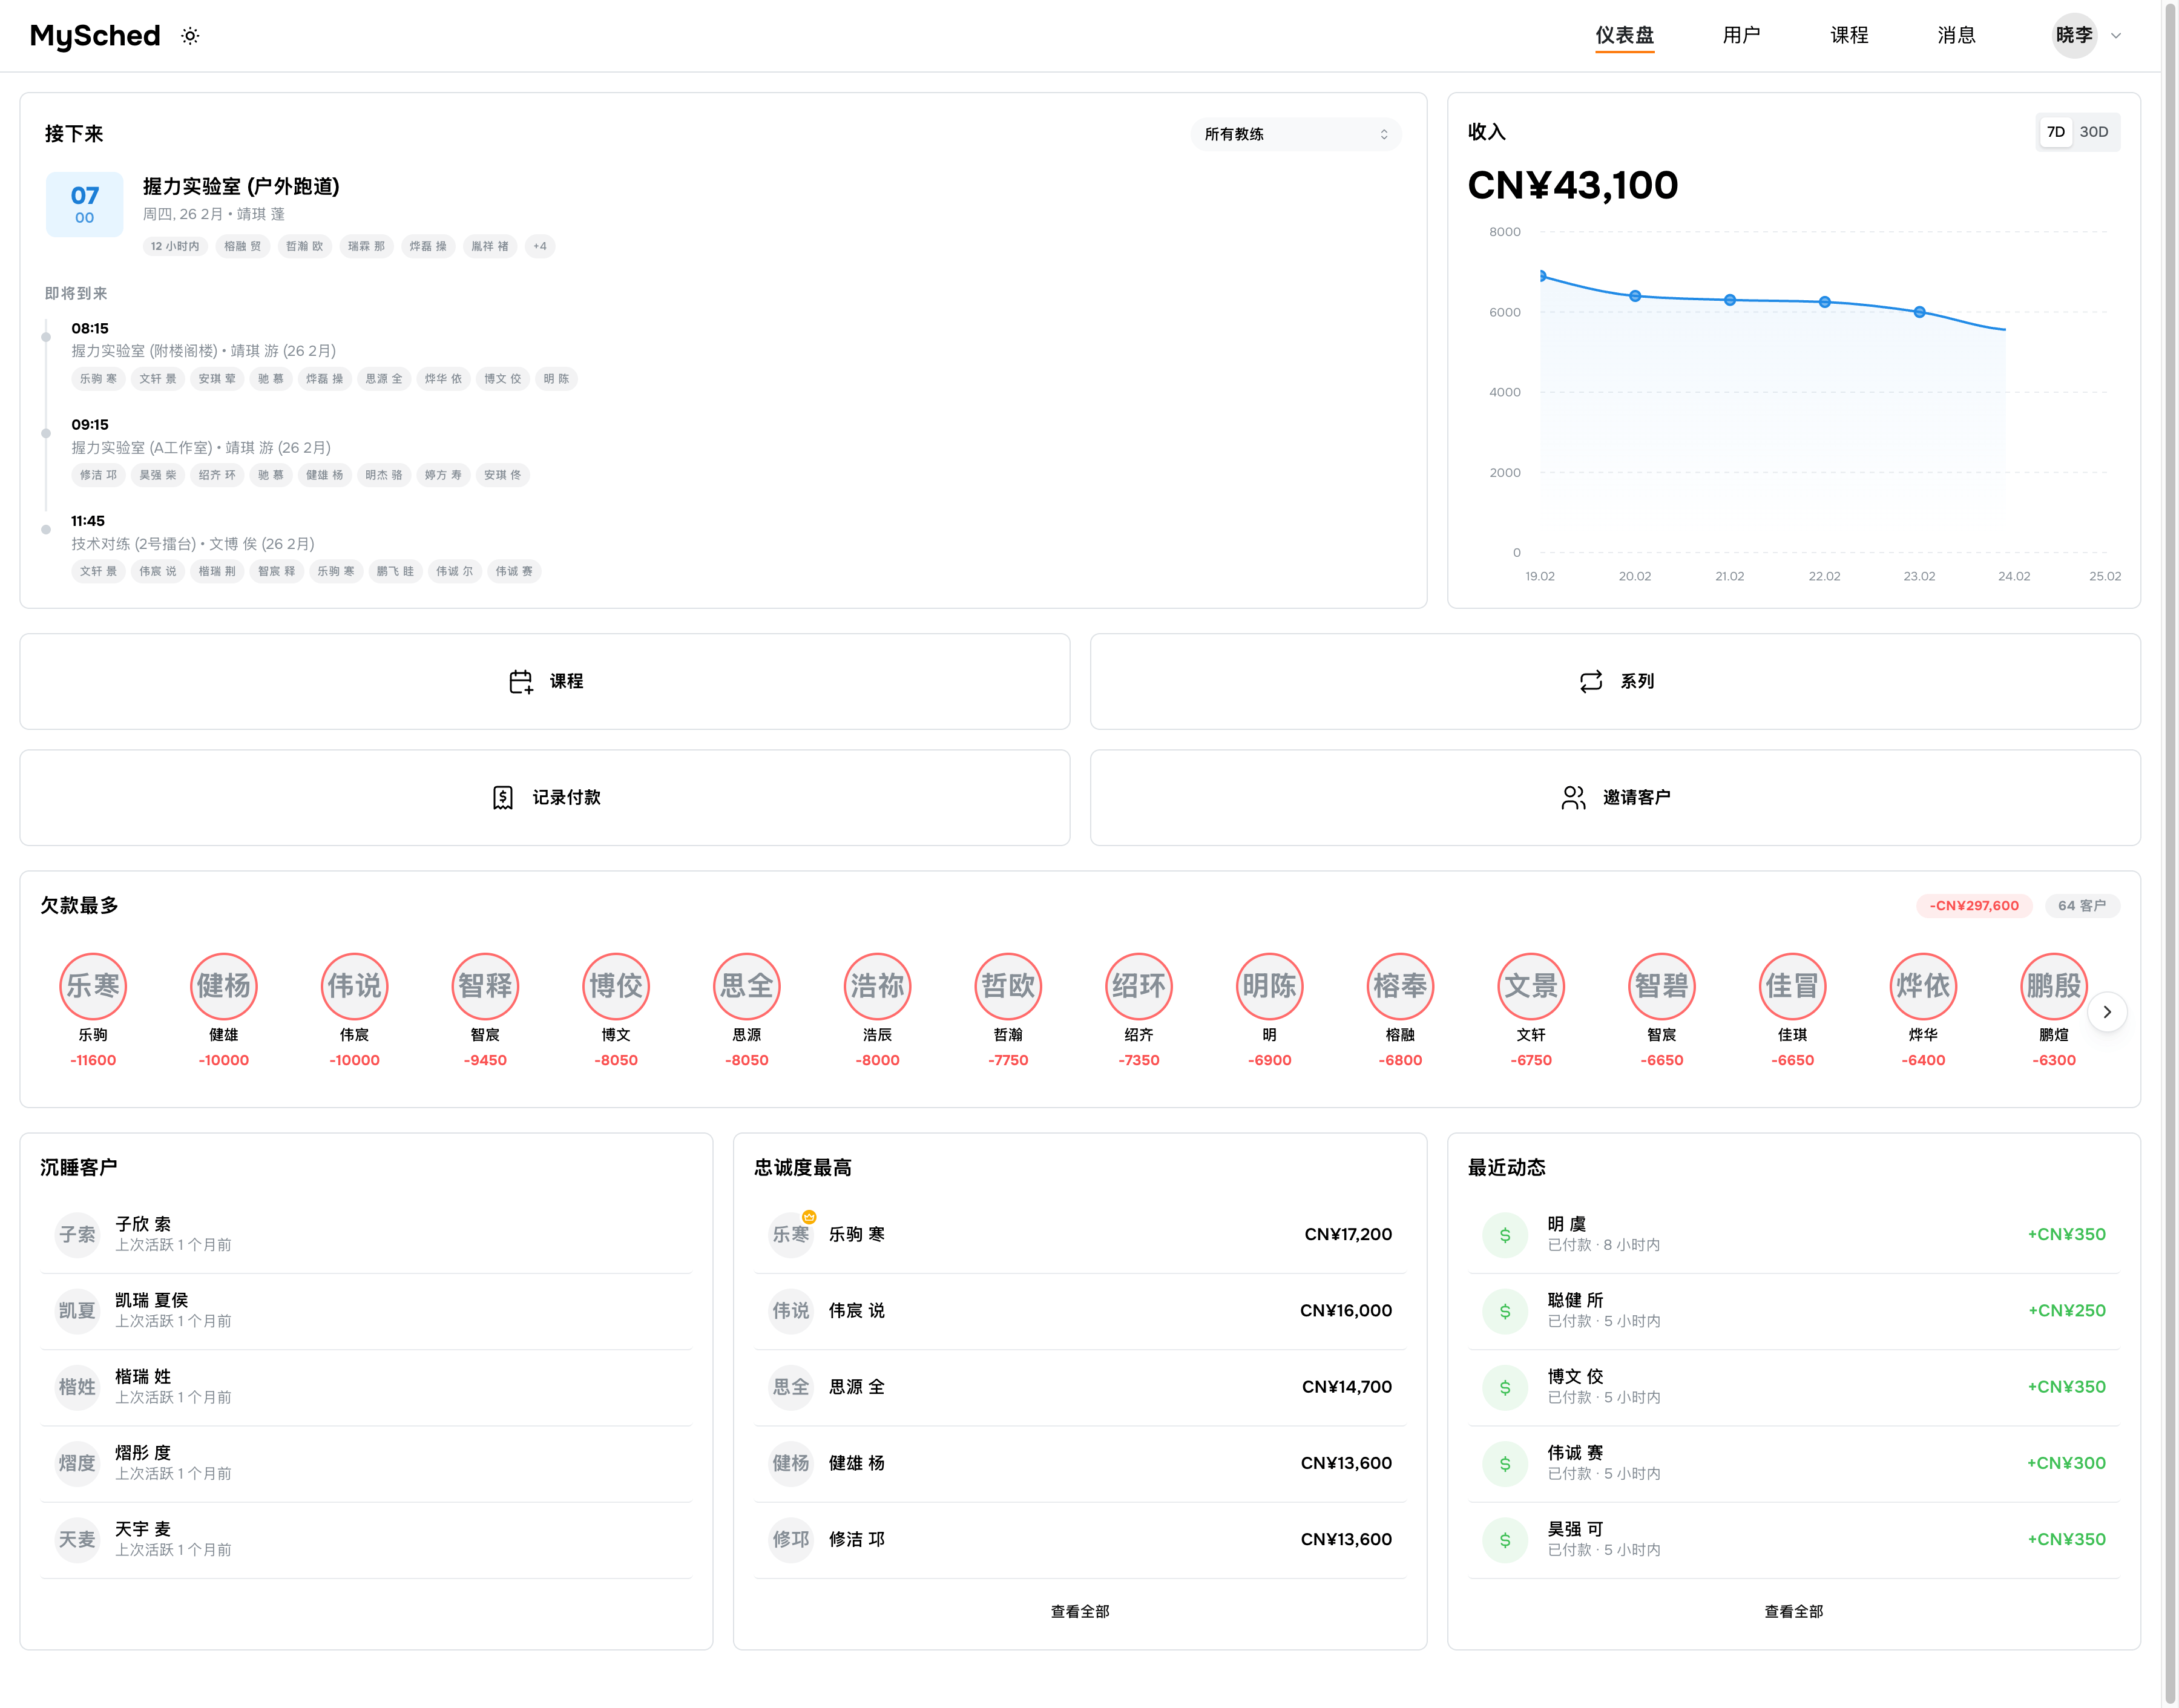This screenshot has height=1708, width=2179.
Task: Click the repeat 系列 icon
Action: (1590, 681)
